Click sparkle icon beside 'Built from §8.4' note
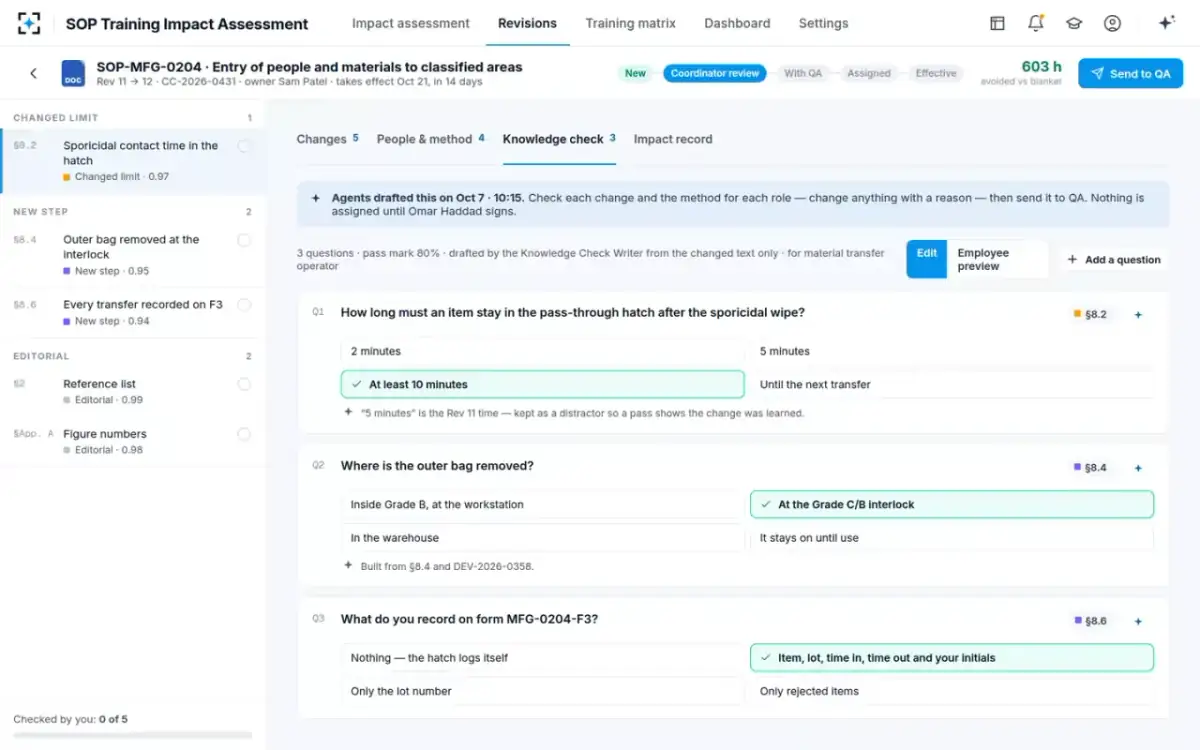 click(x=348, y=565)
